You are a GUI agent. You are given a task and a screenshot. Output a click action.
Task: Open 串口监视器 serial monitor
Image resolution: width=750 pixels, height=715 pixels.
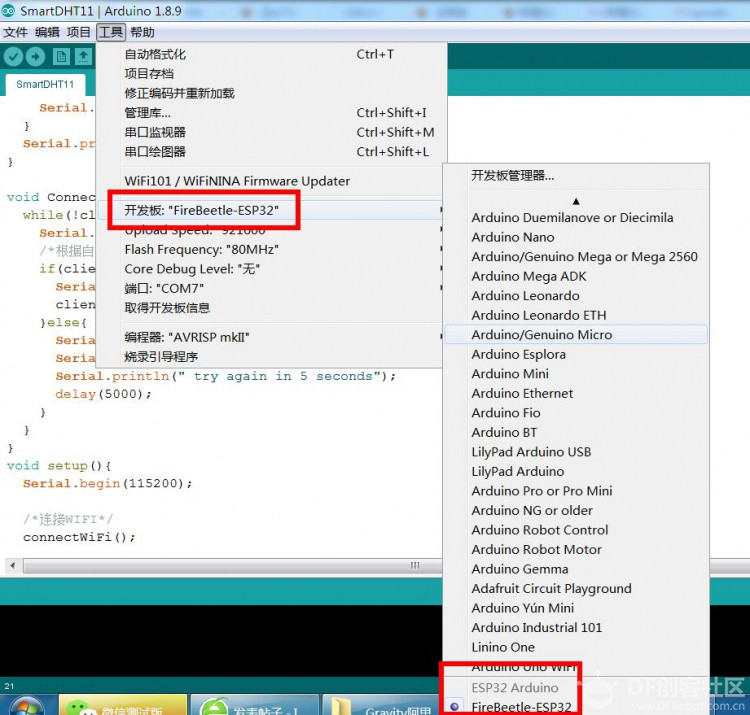[272, 132]
